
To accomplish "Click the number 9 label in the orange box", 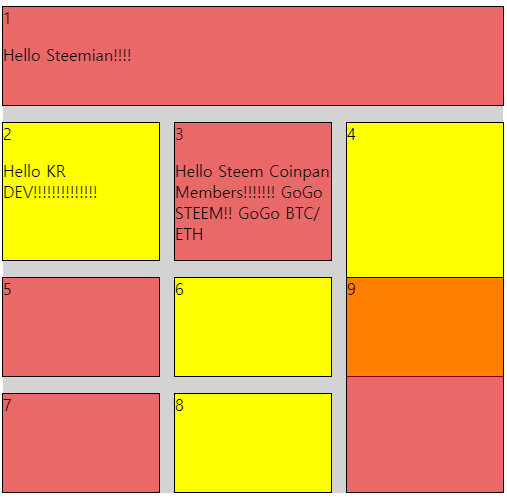I will pyautogui.click(x=351, y=289).
